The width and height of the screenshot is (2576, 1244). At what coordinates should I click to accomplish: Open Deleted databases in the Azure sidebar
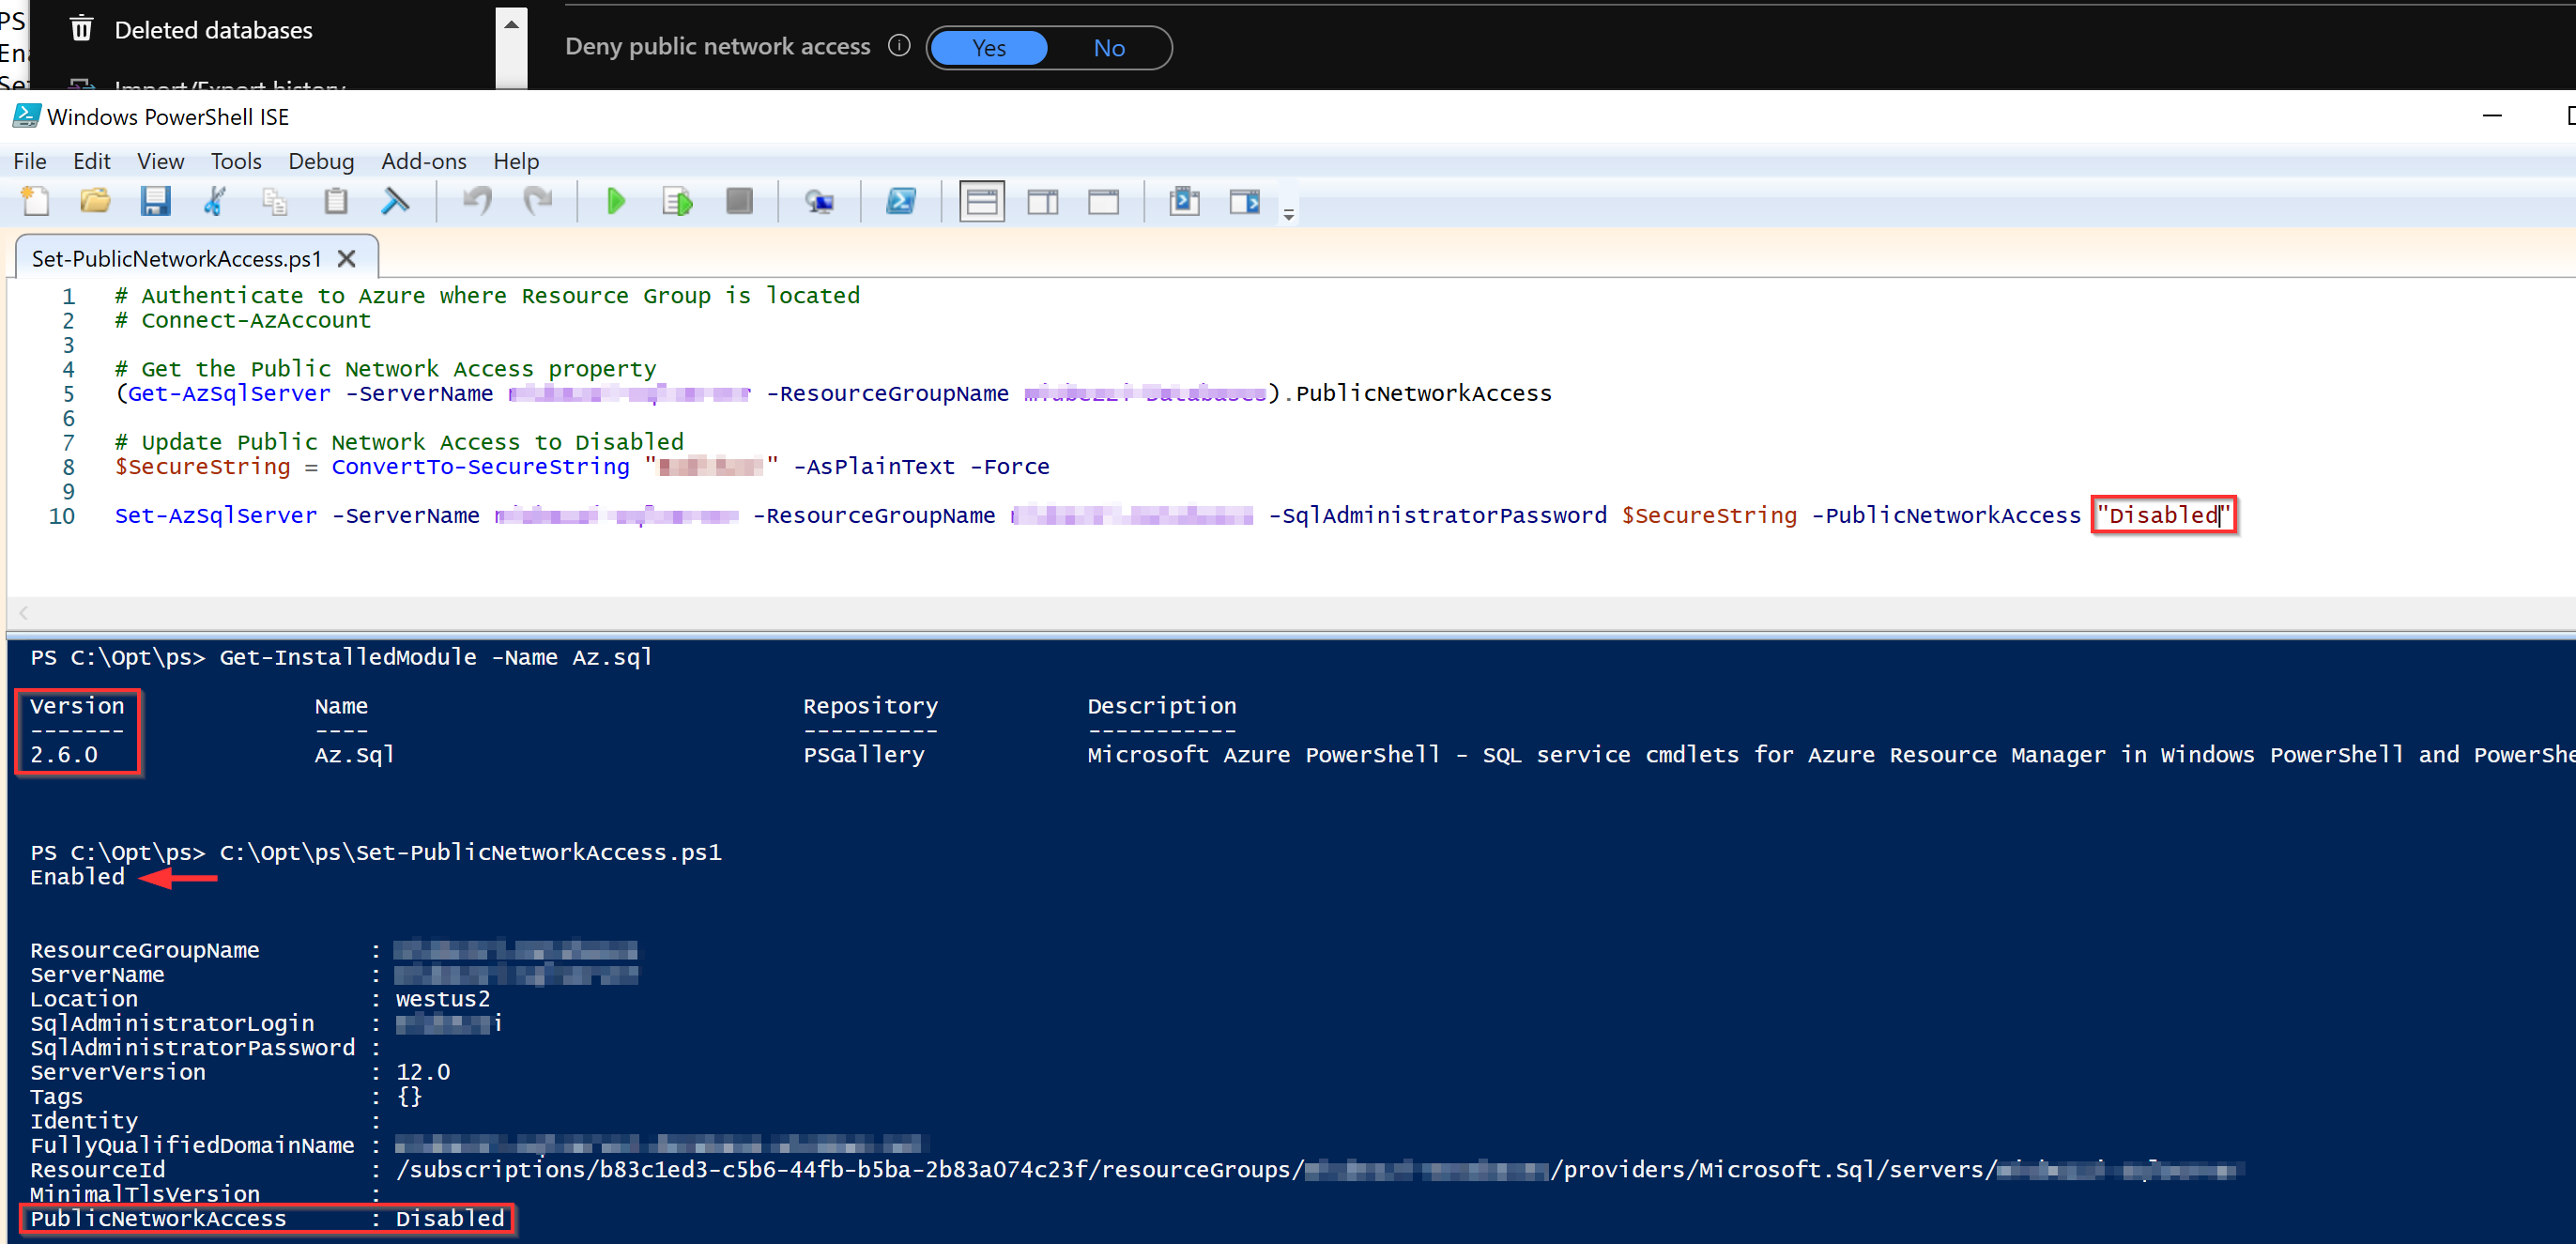point(213,30)
